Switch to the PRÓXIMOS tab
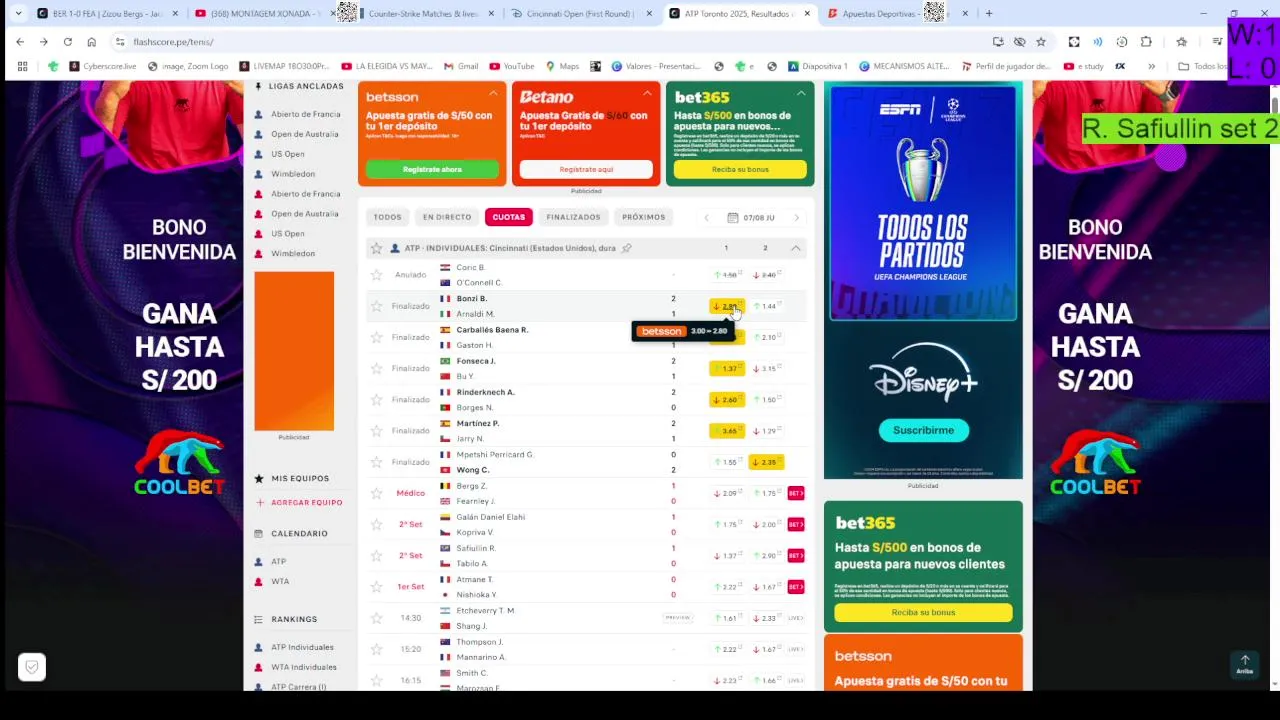The height and width of the screenshot is (720, 1280). pos(643,217)
